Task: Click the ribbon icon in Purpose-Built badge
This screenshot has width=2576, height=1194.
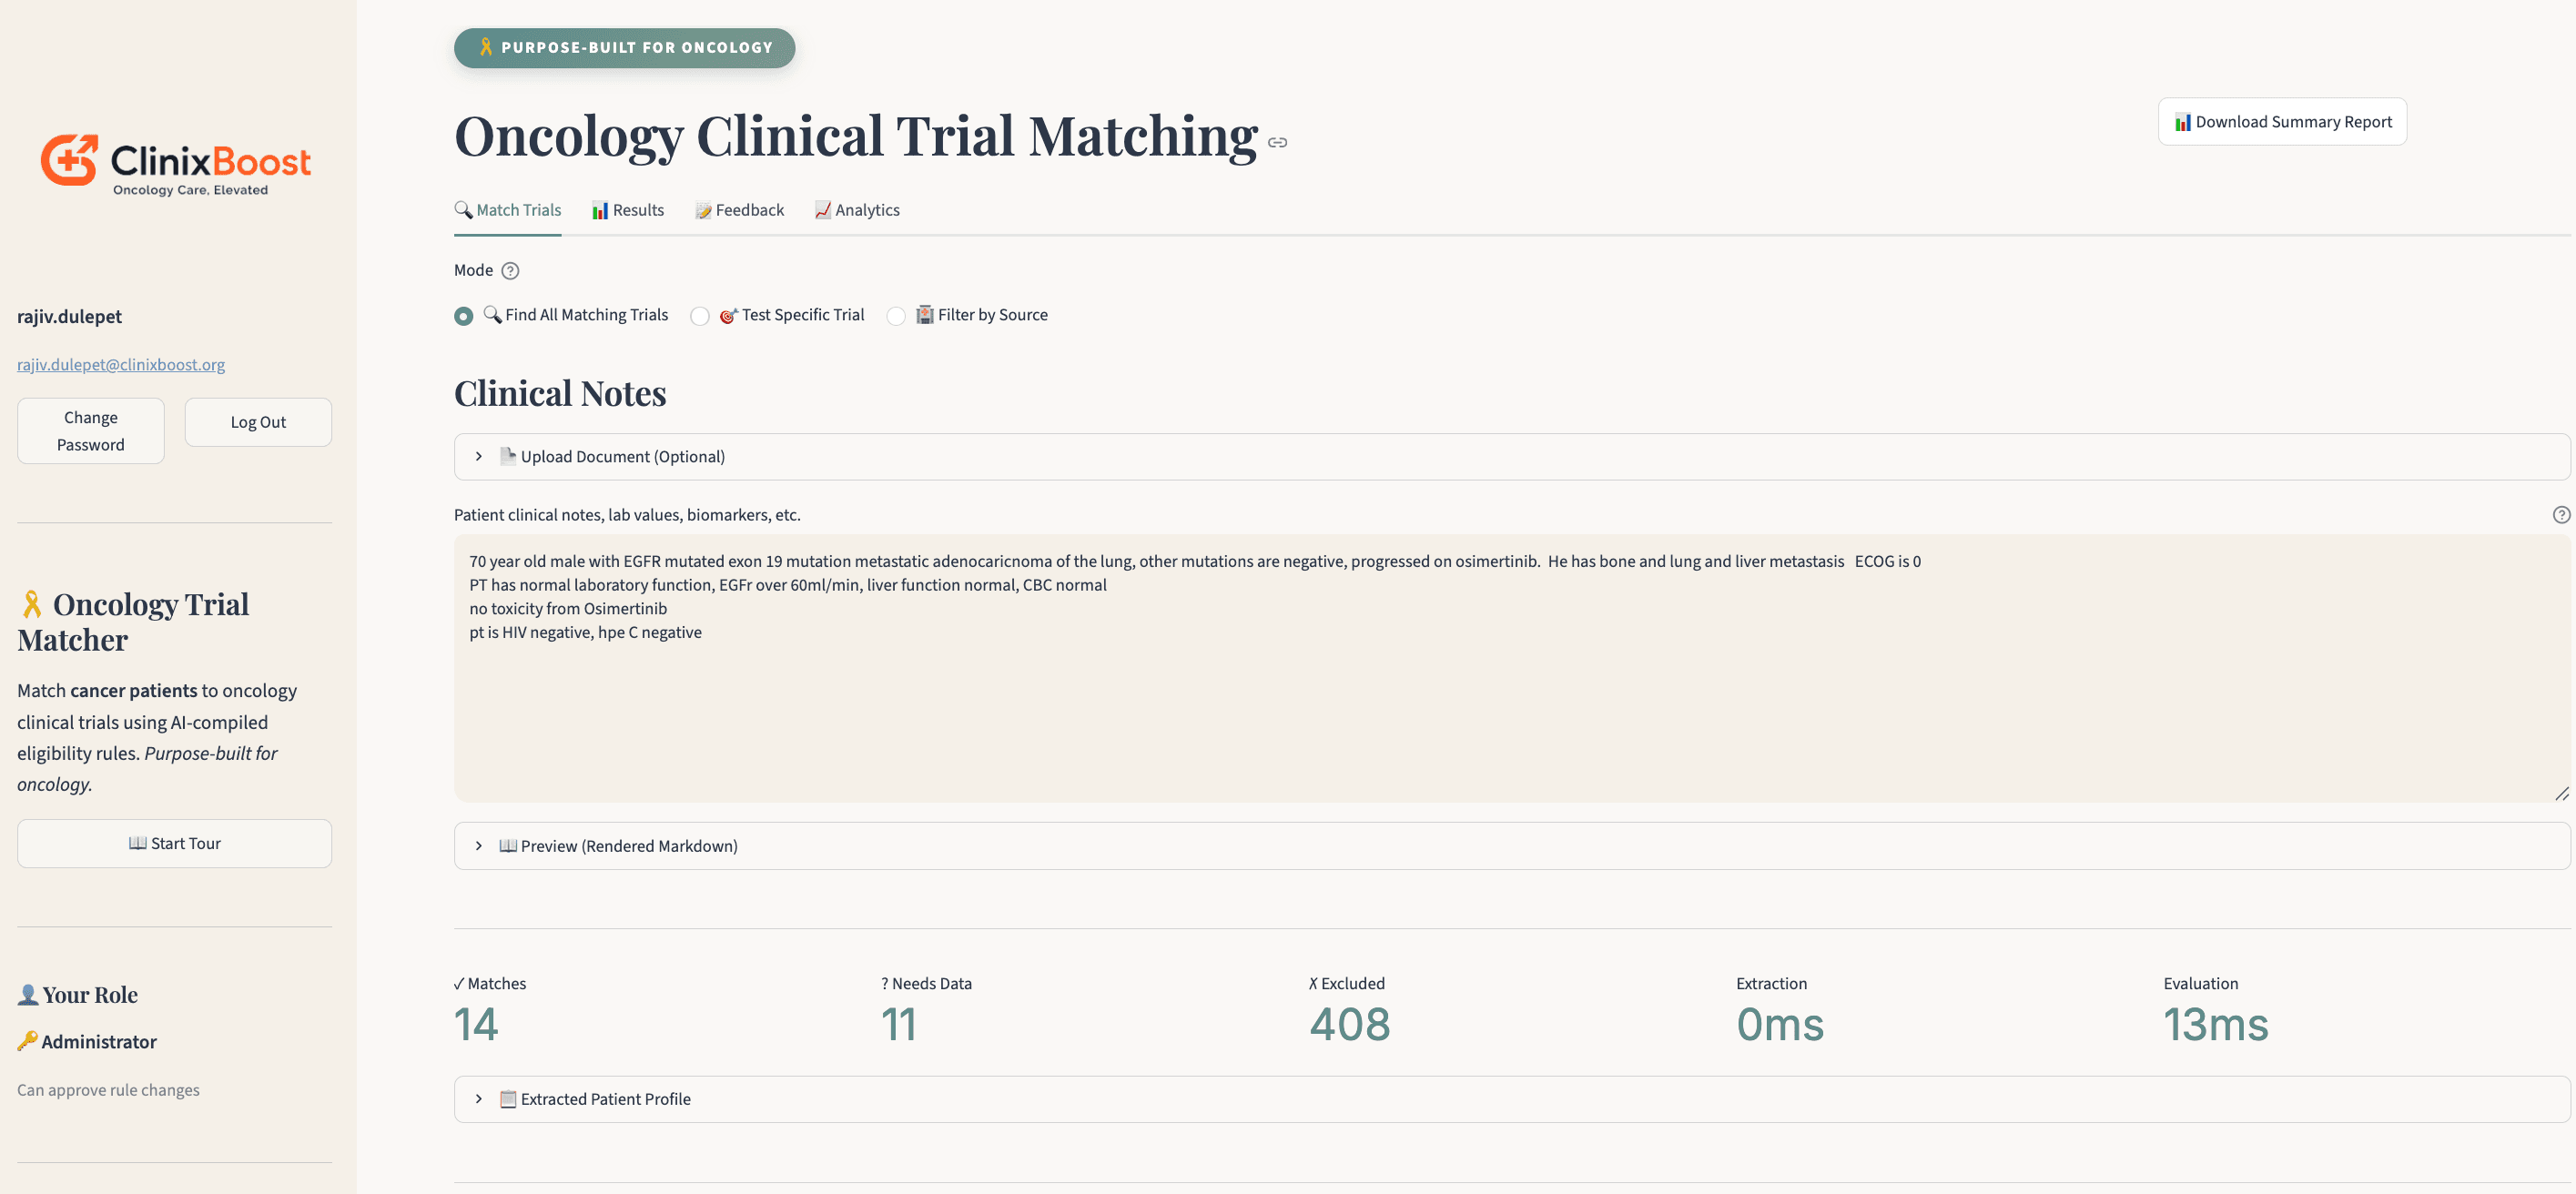Action: [486, 47]
